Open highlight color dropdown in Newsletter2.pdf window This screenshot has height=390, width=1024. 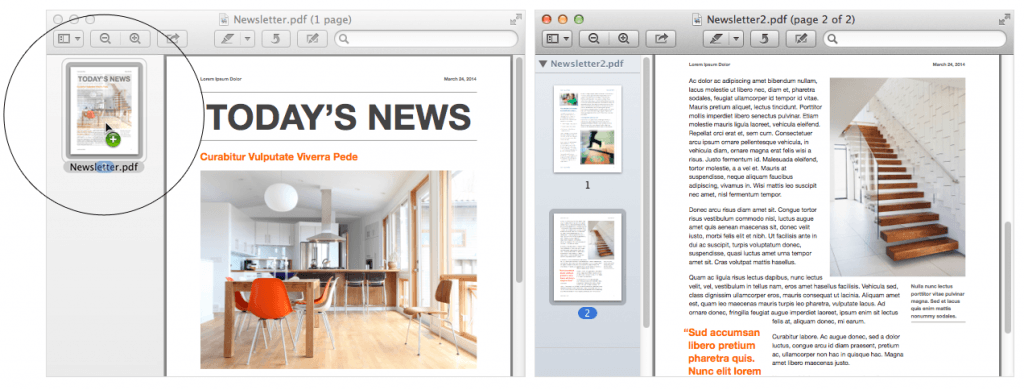[x=736, y=39]
